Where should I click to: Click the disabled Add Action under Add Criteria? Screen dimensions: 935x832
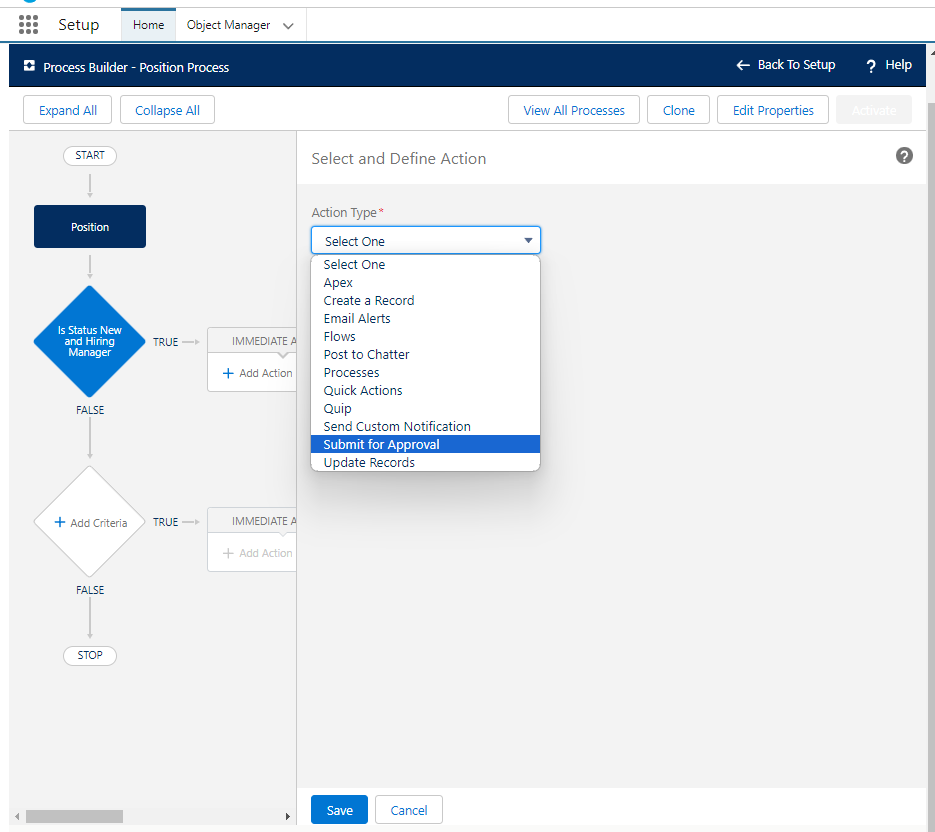click(x=257, y=553)
